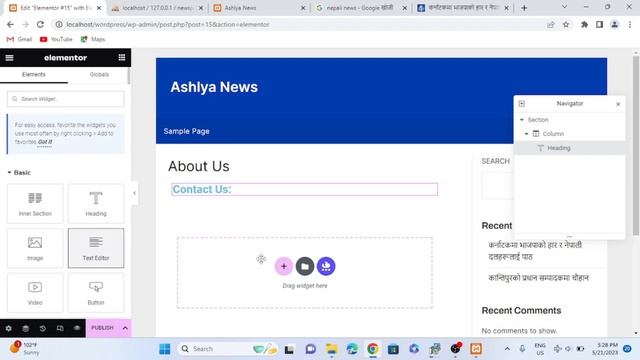Switch to the nepali news Google tab
The height and width of the screenshot is (360, 640).
coord(361,8)
